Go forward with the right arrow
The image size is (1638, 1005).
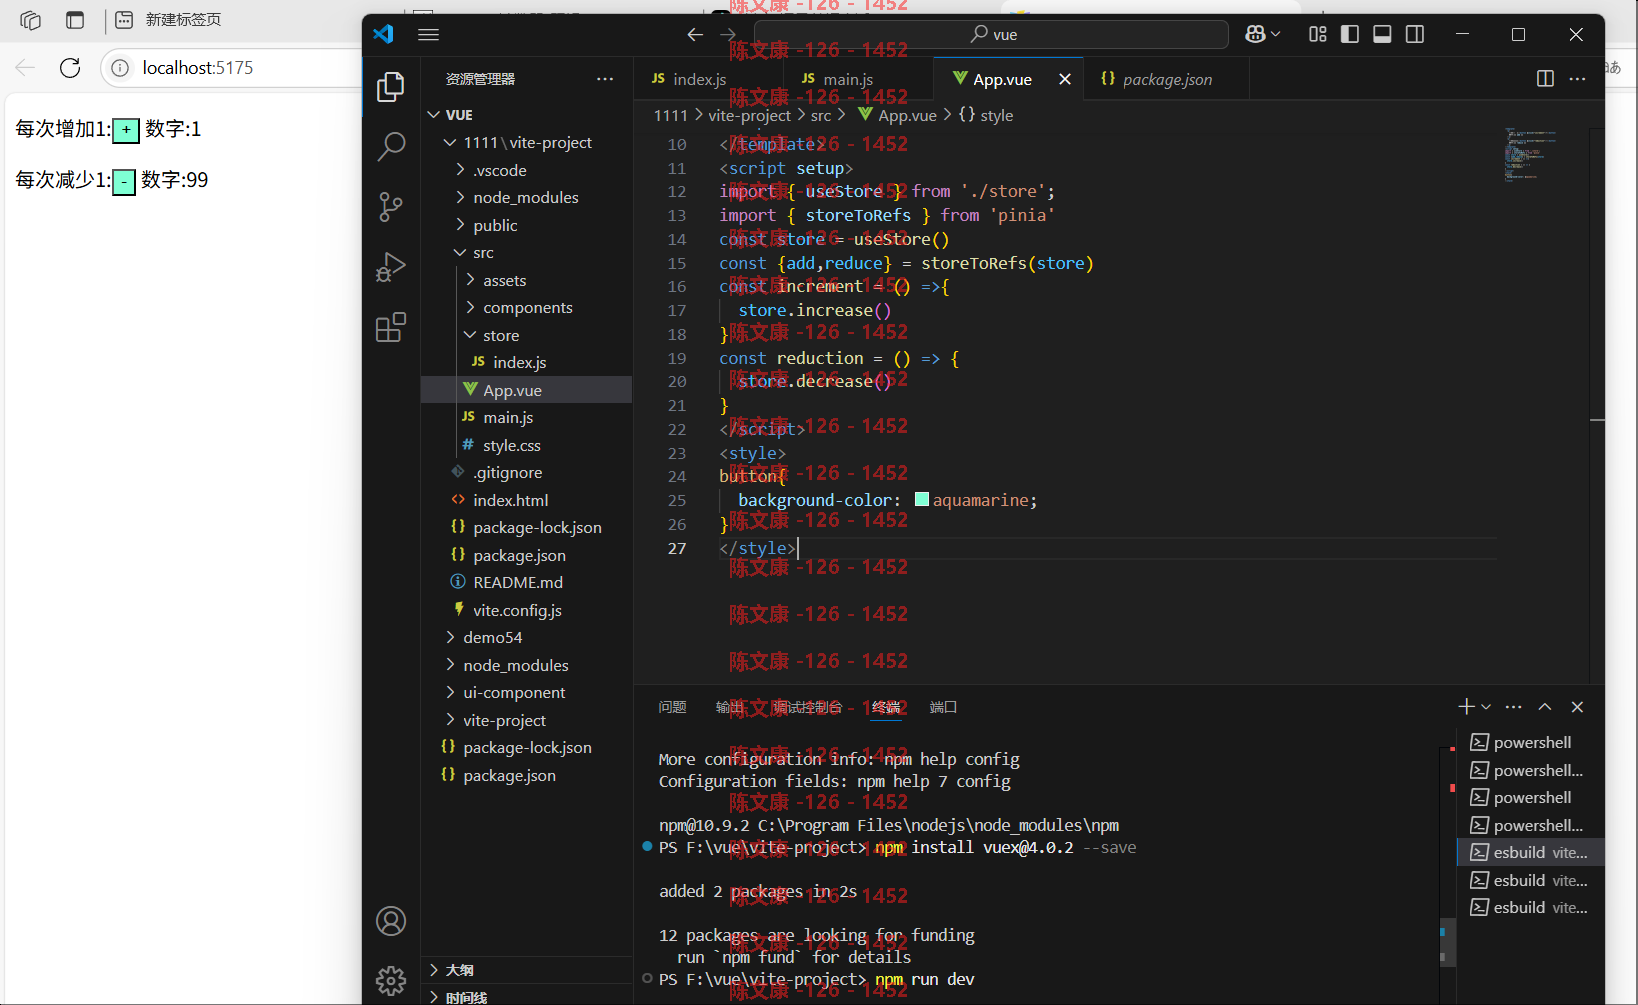(728, 34)
